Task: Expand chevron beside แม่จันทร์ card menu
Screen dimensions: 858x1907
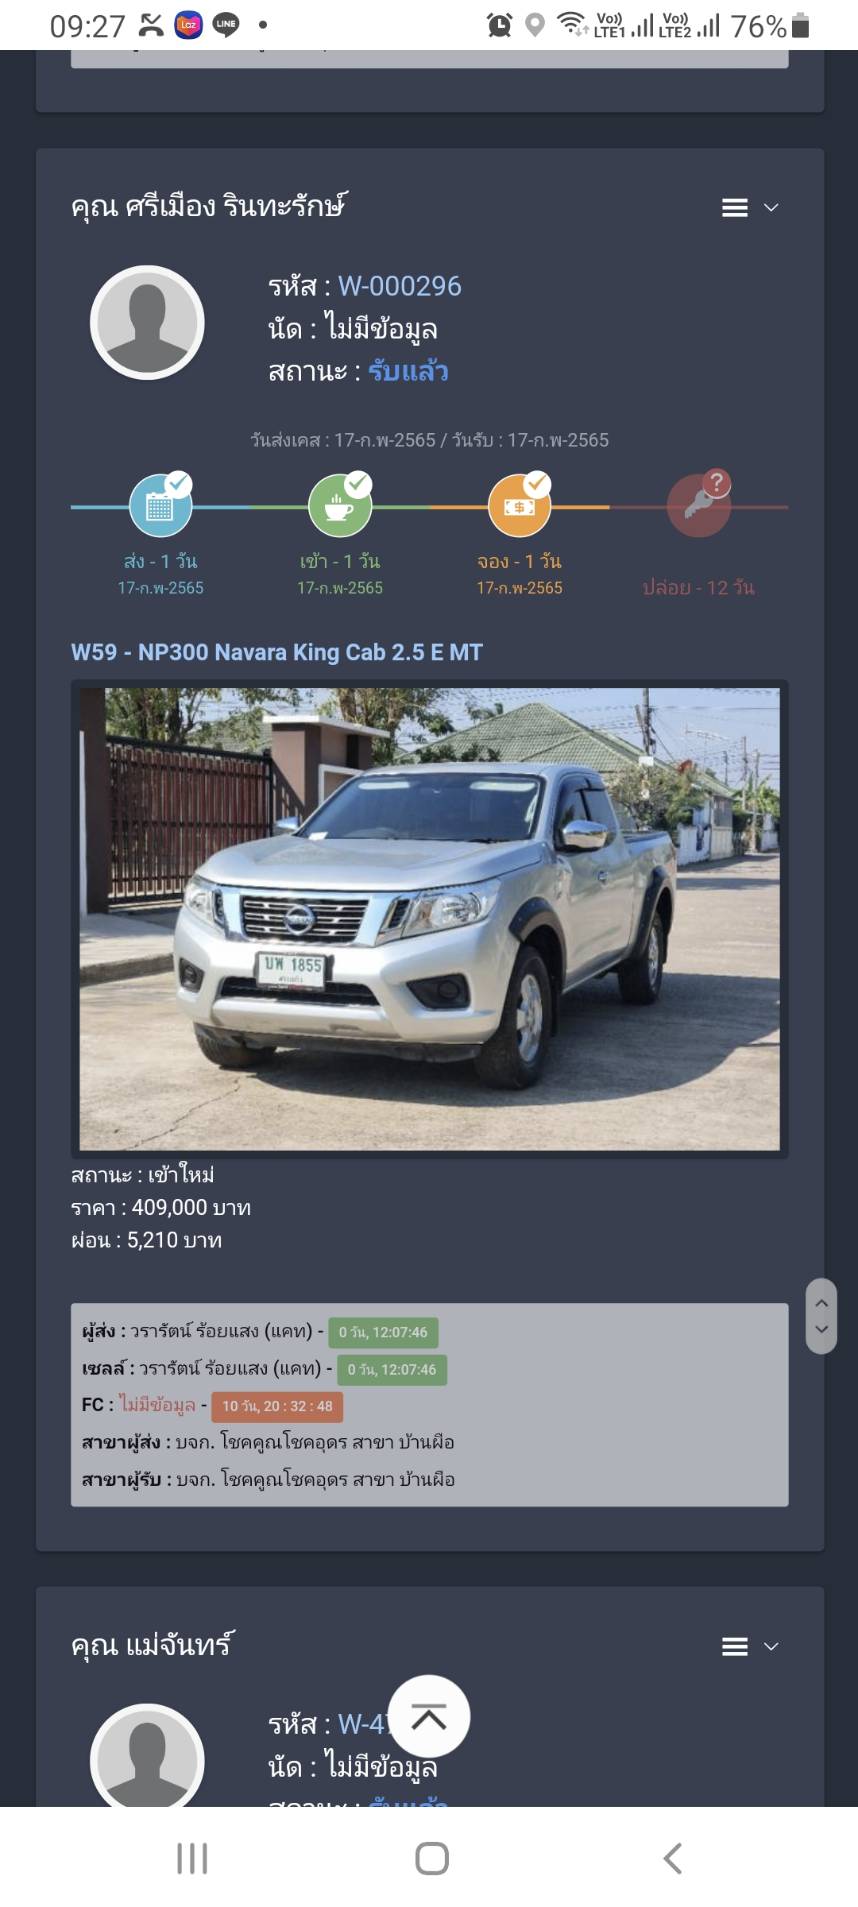Action: tap(771, 1647)
